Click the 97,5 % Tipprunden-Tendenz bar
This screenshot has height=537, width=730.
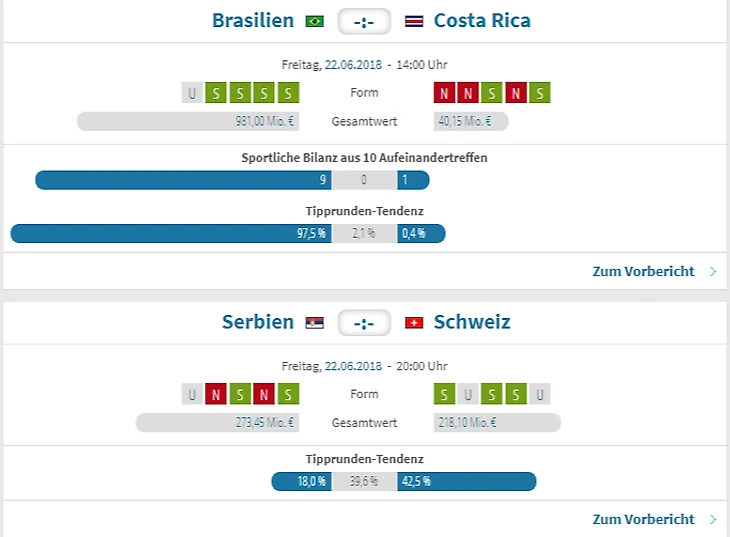click(x=170, y=233)
